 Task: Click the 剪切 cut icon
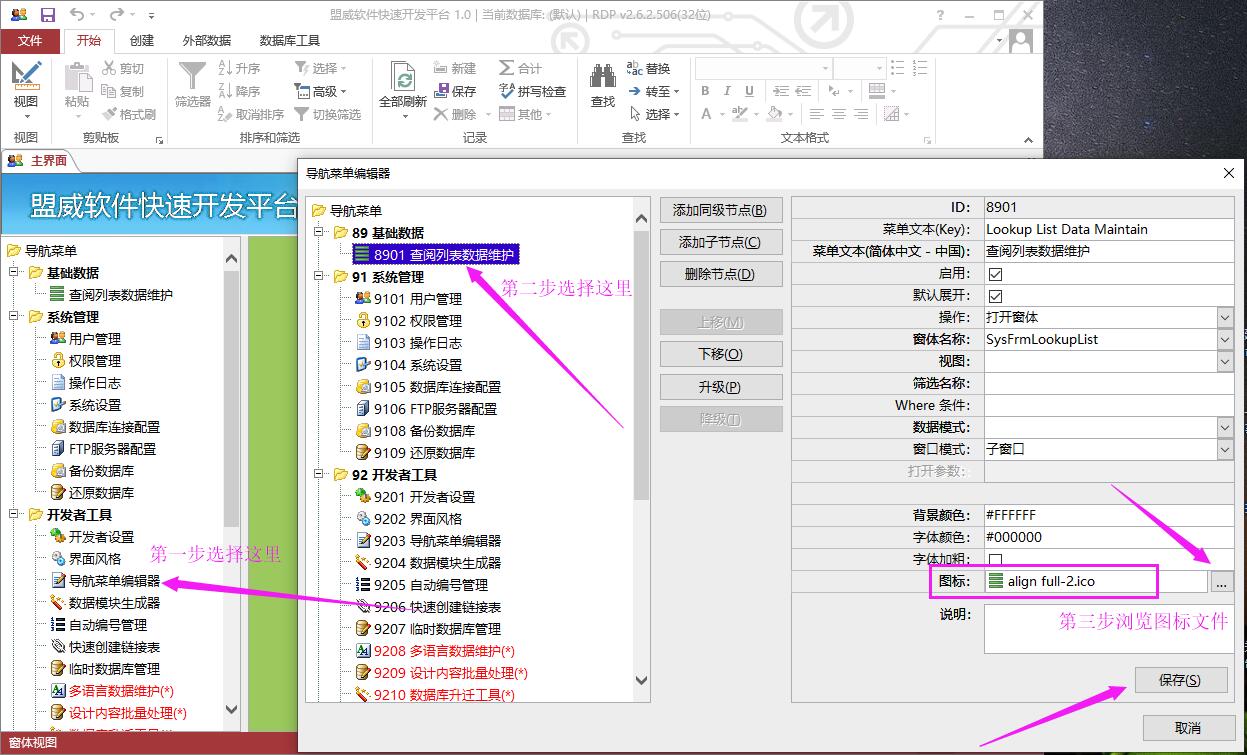pos(109,68)
